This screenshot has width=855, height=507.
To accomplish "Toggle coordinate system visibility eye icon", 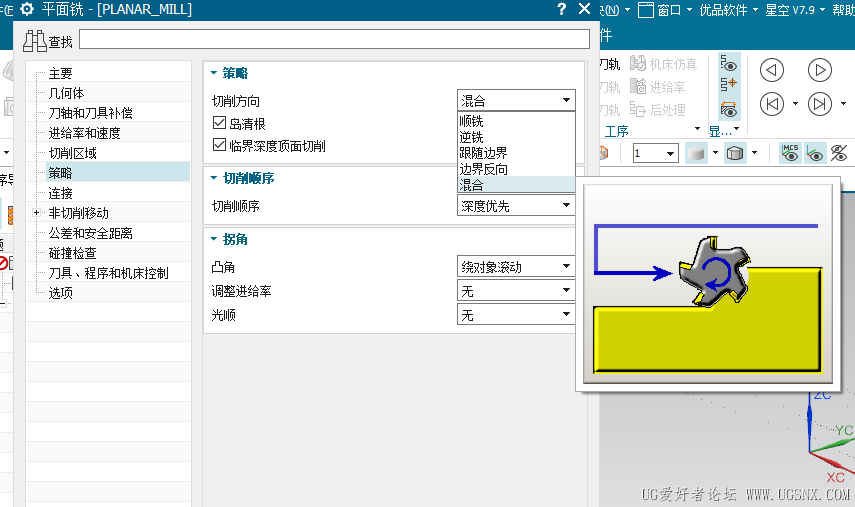I will tap(815, 154).
